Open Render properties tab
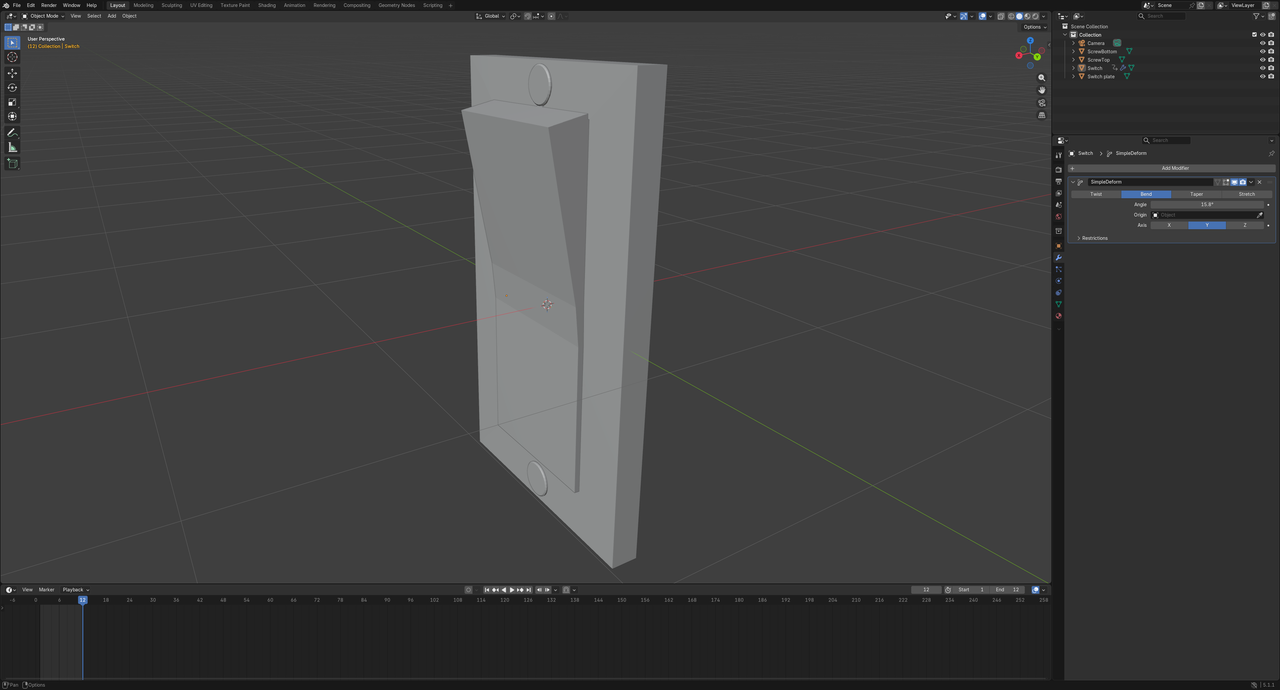The height and width of the screenshot is (690, 1280). (x=1058, y=170)
